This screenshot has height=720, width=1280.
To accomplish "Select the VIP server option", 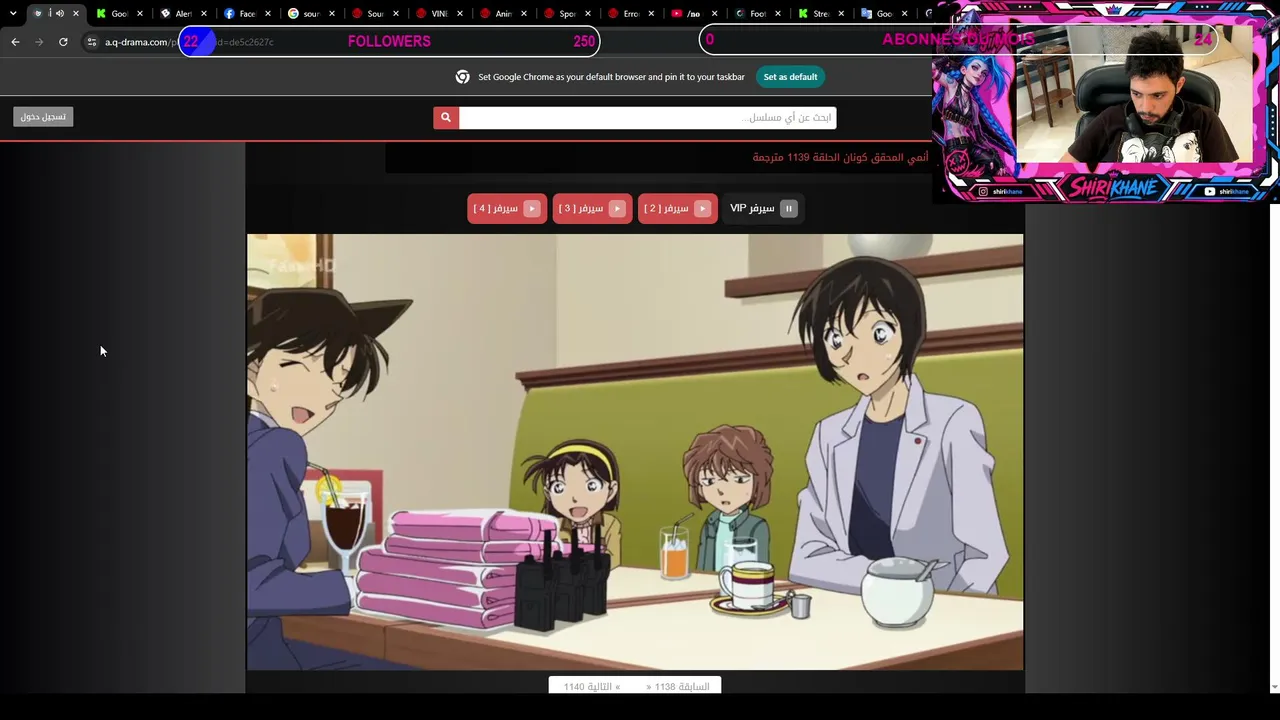I will point(762,208).
